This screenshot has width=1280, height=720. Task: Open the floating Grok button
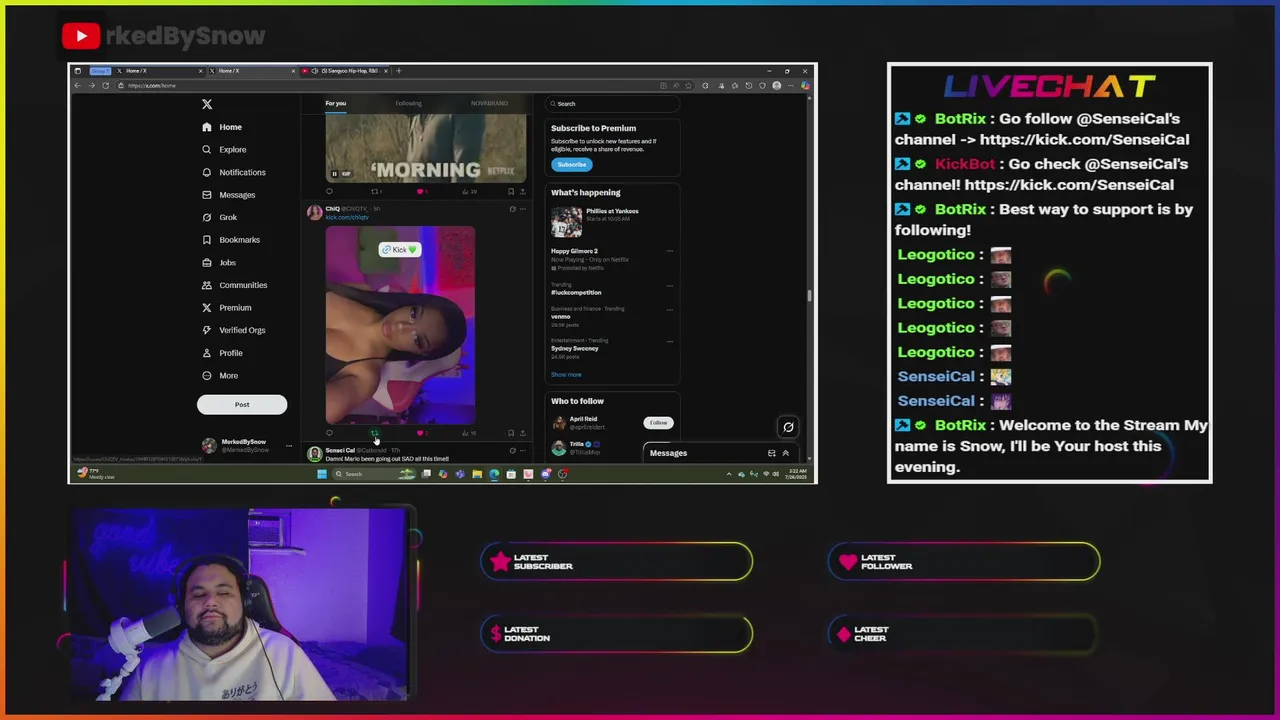[788, 427]
